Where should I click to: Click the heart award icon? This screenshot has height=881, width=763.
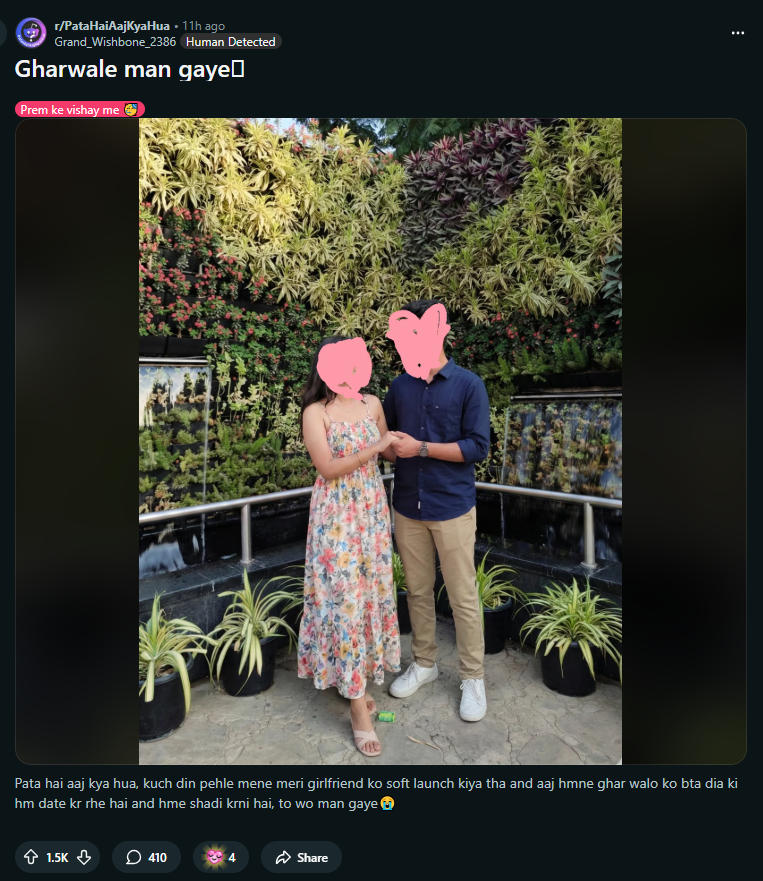[215, 857]
